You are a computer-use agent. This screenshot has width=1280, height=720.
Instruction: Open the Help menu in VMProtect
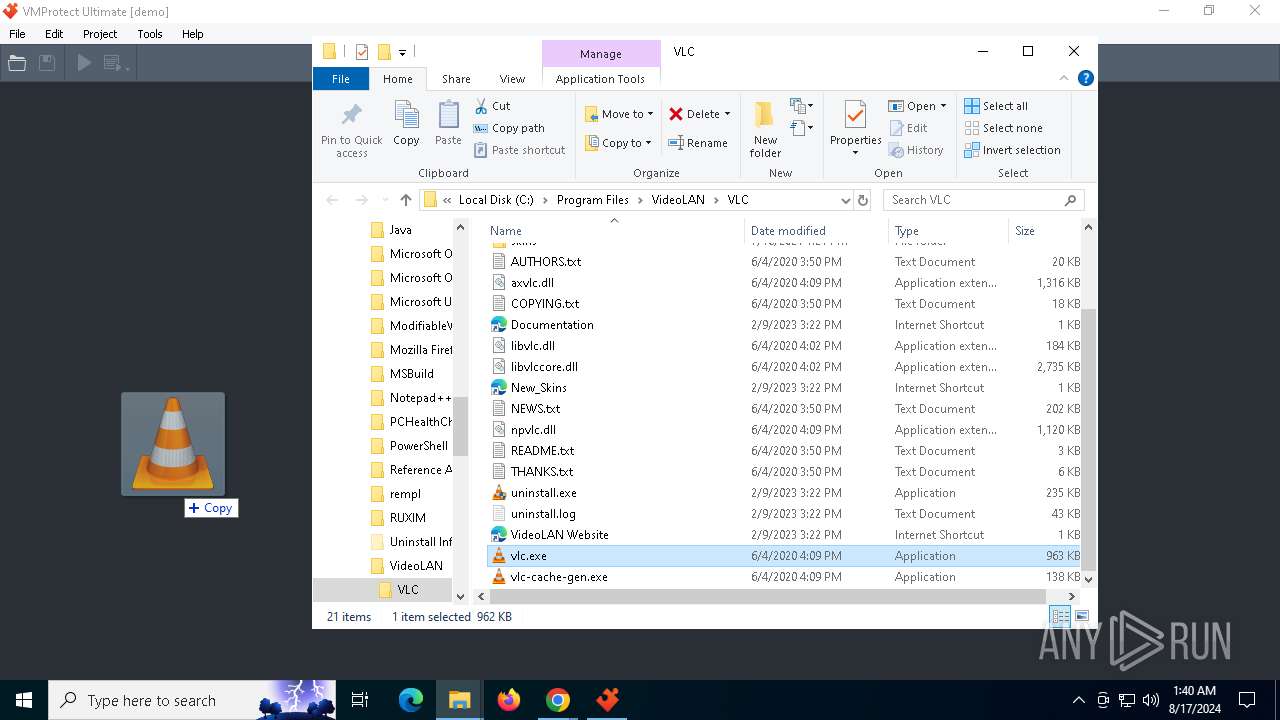[193, 34]
